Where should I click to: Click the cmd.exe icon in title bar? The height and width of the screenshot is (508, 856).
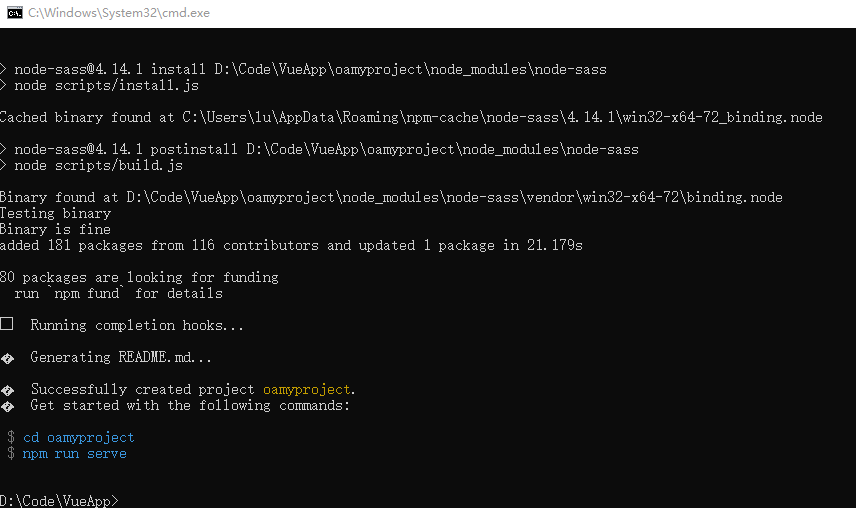click(x=15, y=13)
